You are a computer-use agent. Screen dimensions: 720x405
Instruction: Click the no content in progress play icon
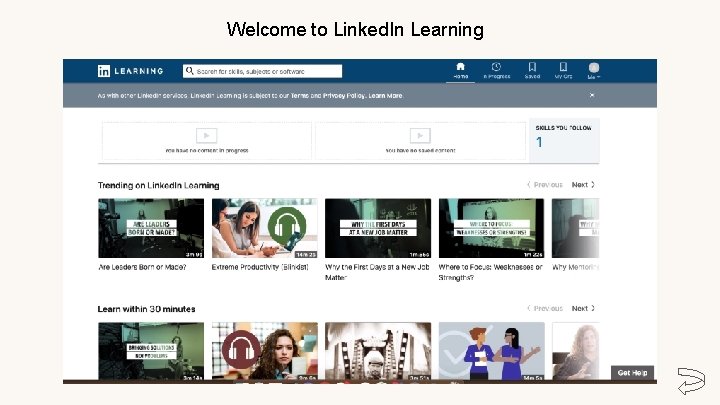207,135
